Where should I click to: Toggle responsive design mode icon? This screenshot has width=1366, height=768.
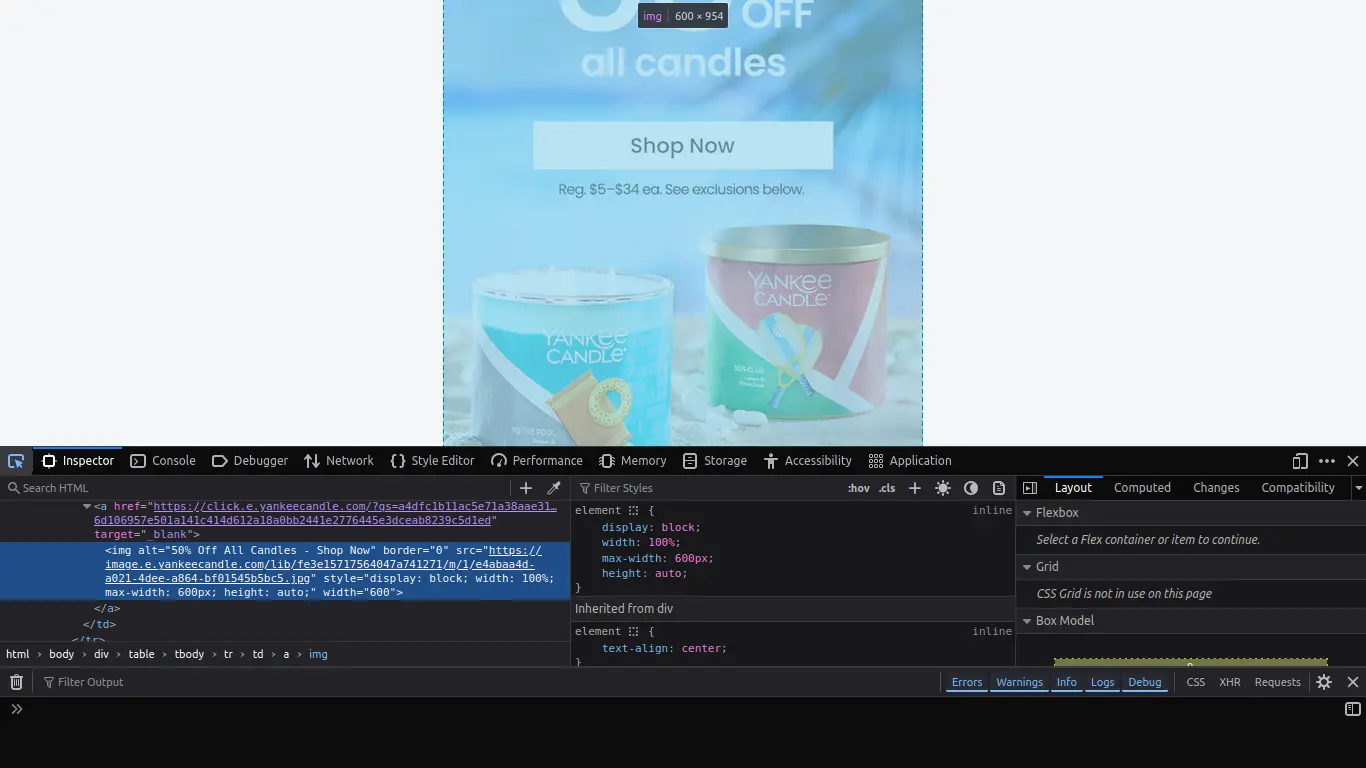1300,461
